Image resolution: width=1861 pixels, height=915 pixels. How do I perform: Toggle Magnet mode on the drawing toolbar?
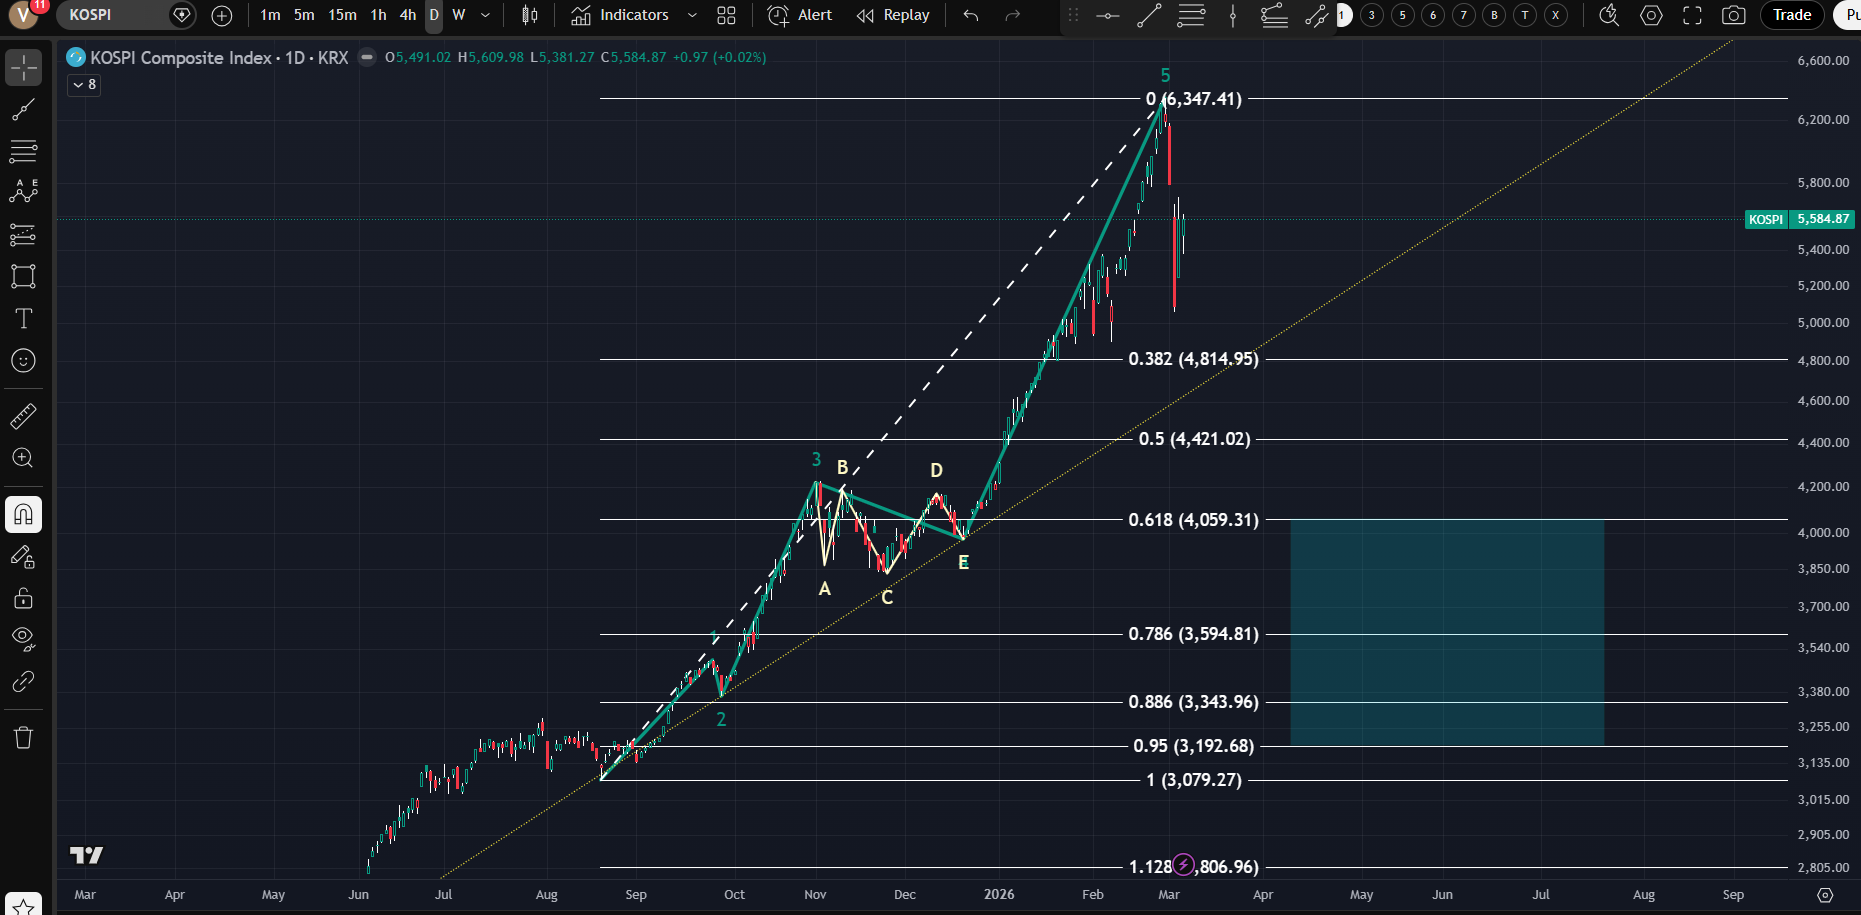point(23,514)
